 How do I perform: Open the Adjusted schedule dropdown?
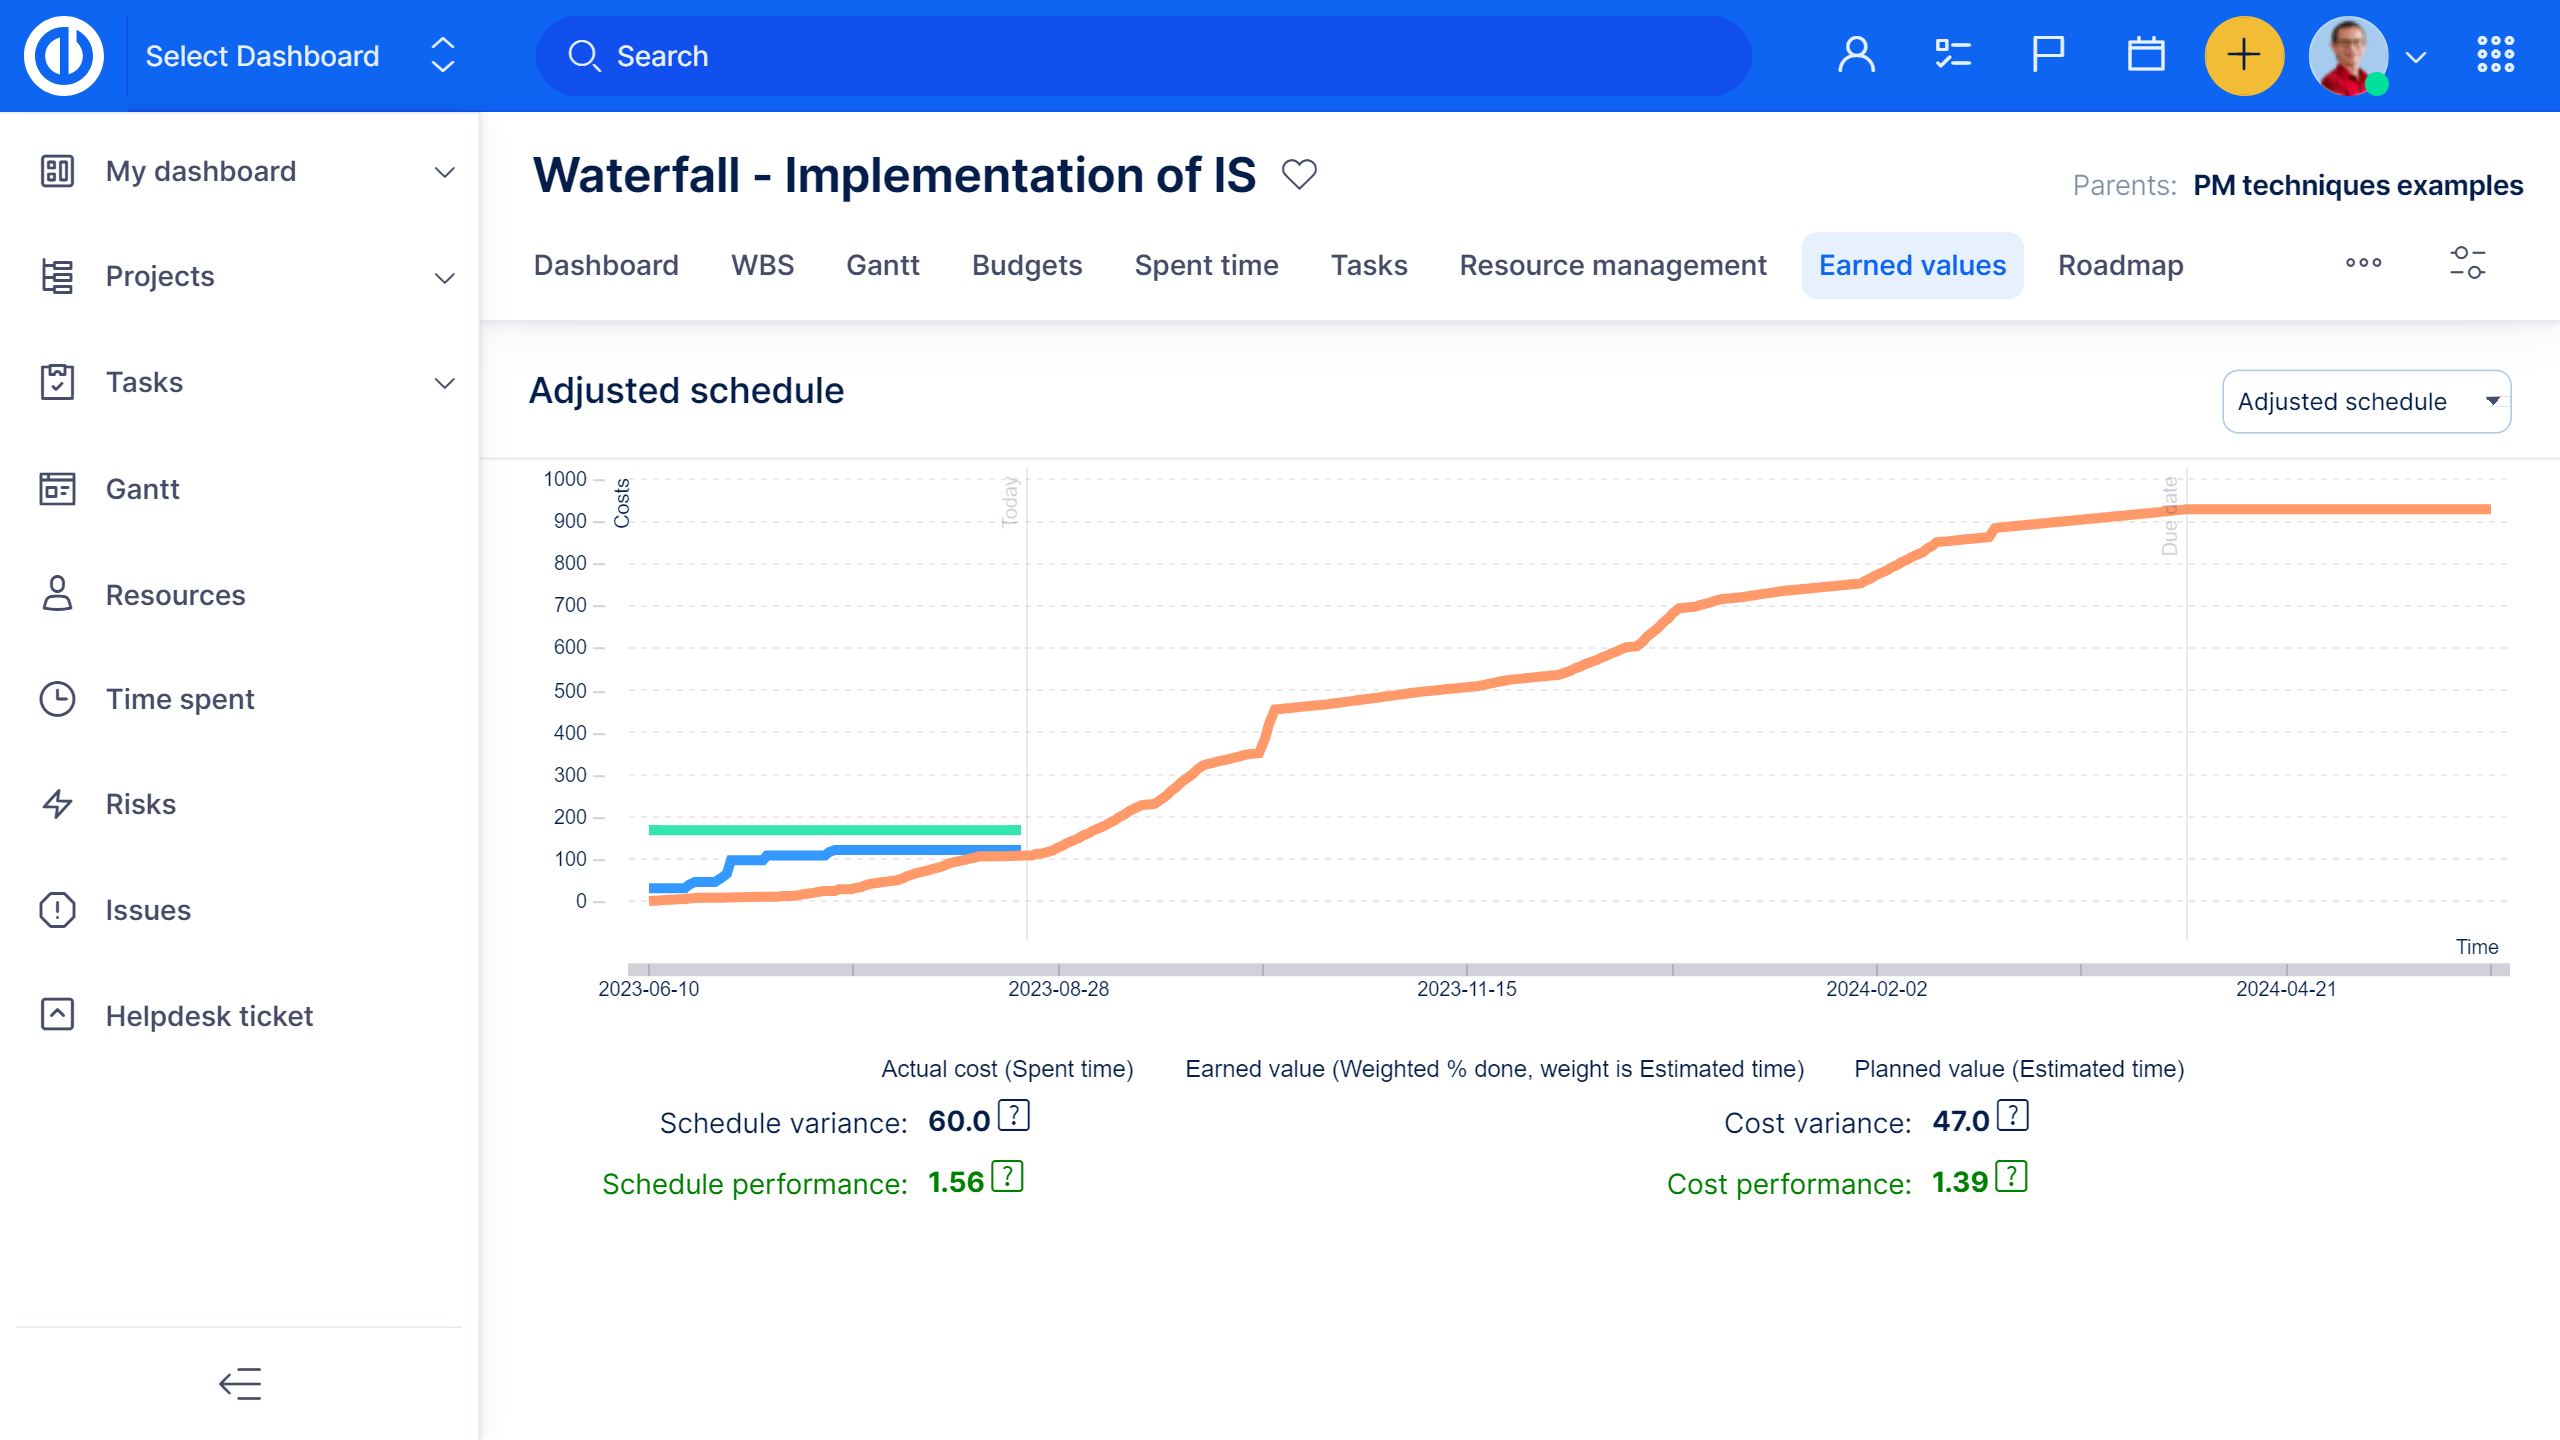pyautogui.click(x=2365, y=402)
